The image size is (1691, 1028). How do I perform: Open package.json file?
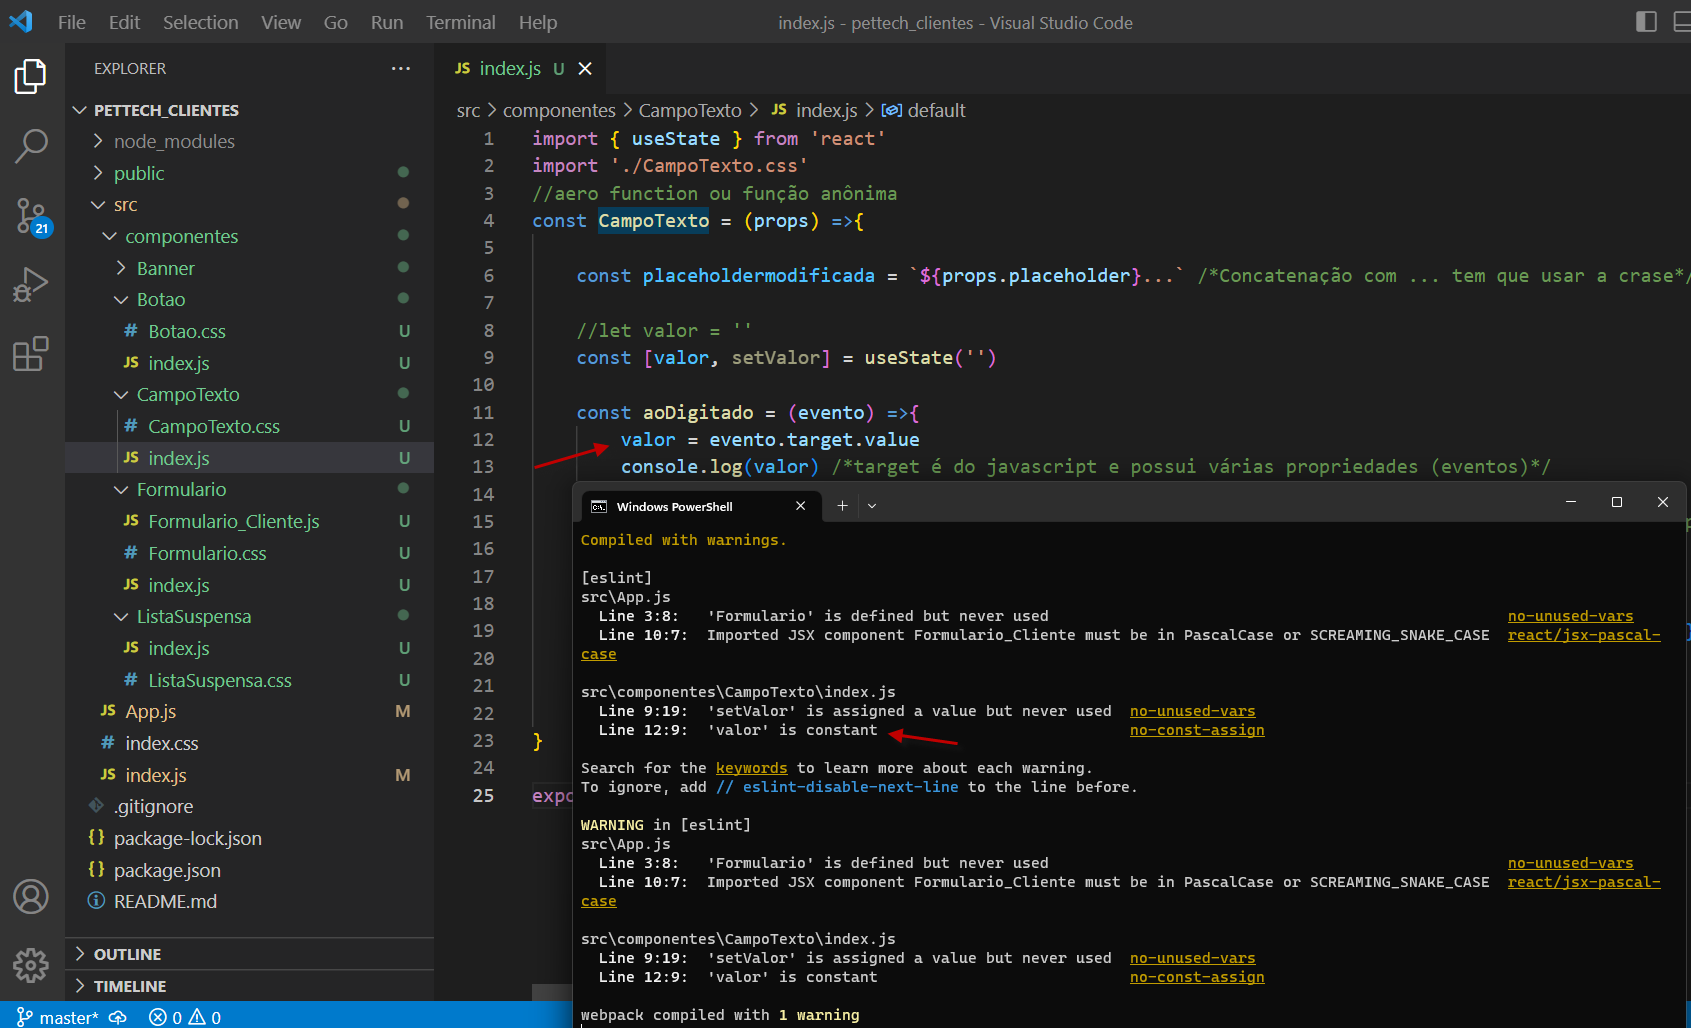(167, 870)
